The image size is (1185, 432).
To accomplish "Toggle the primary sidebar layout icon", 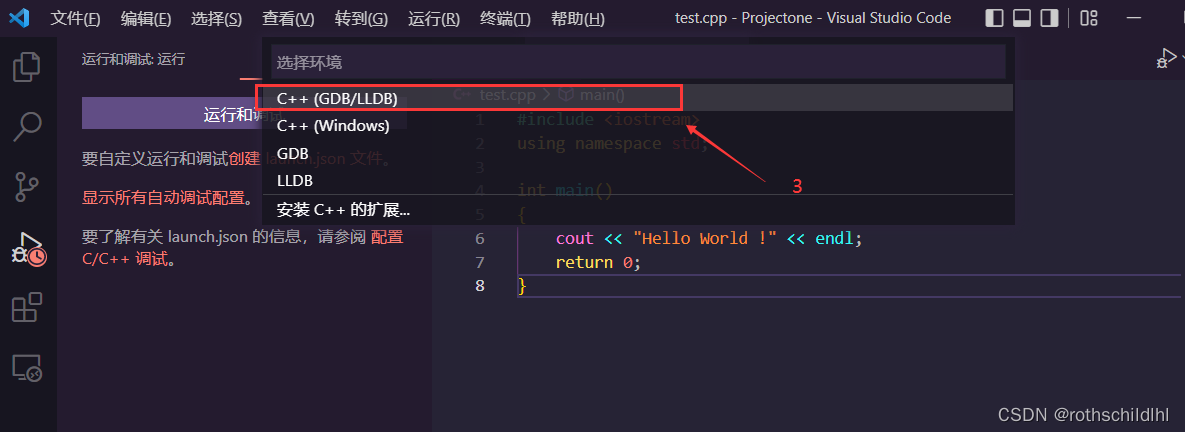I will pyautogui.click(x=995, y=18).
